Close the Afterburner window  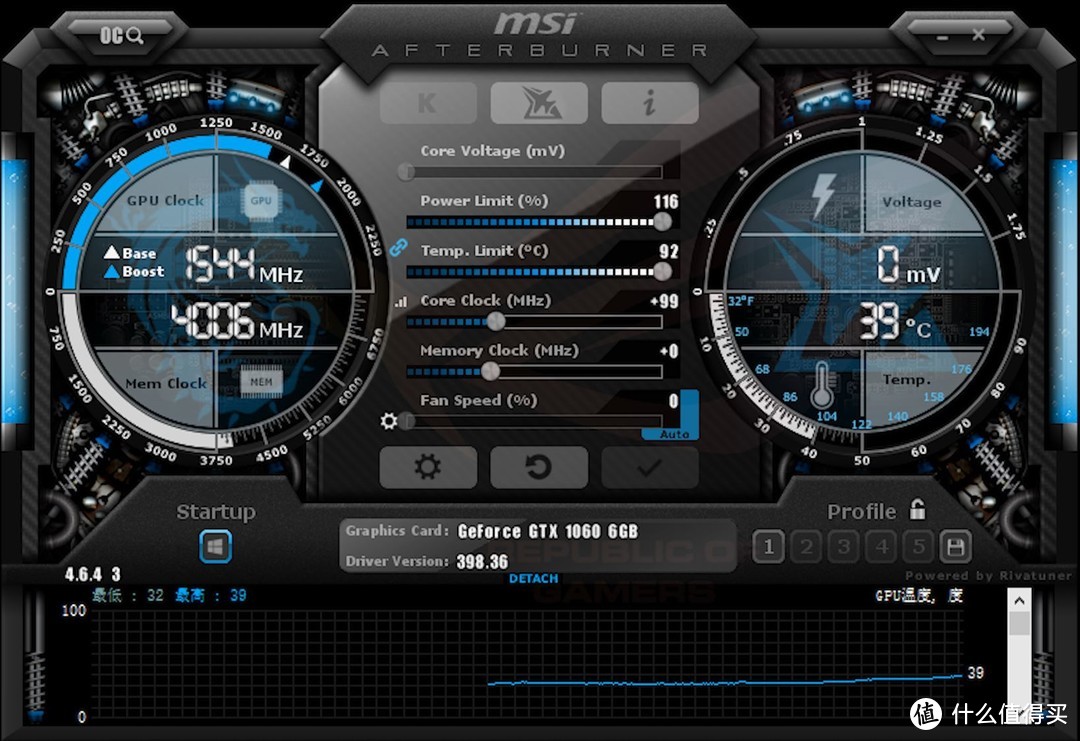click(978, 34)
